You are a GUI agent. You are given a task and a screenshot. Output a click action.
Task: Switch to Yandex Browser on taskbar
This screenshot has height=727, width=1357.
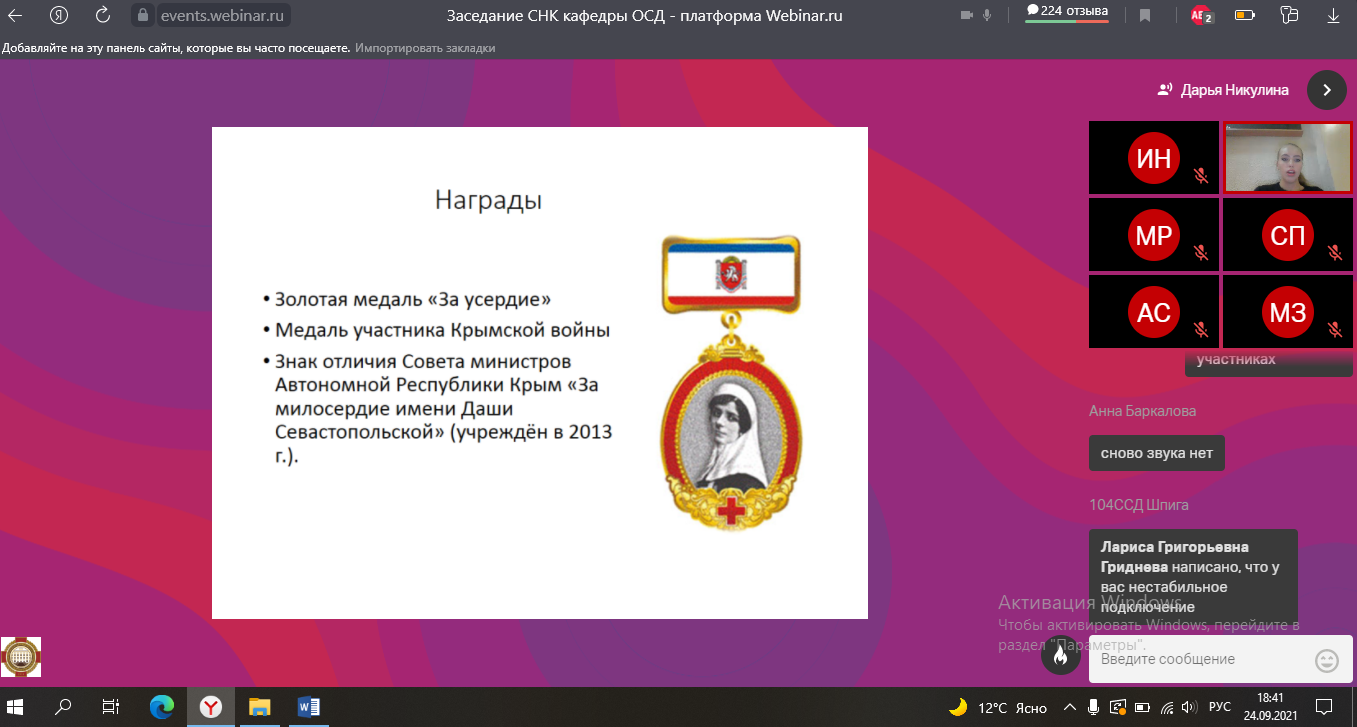click(x=211, y=707)
